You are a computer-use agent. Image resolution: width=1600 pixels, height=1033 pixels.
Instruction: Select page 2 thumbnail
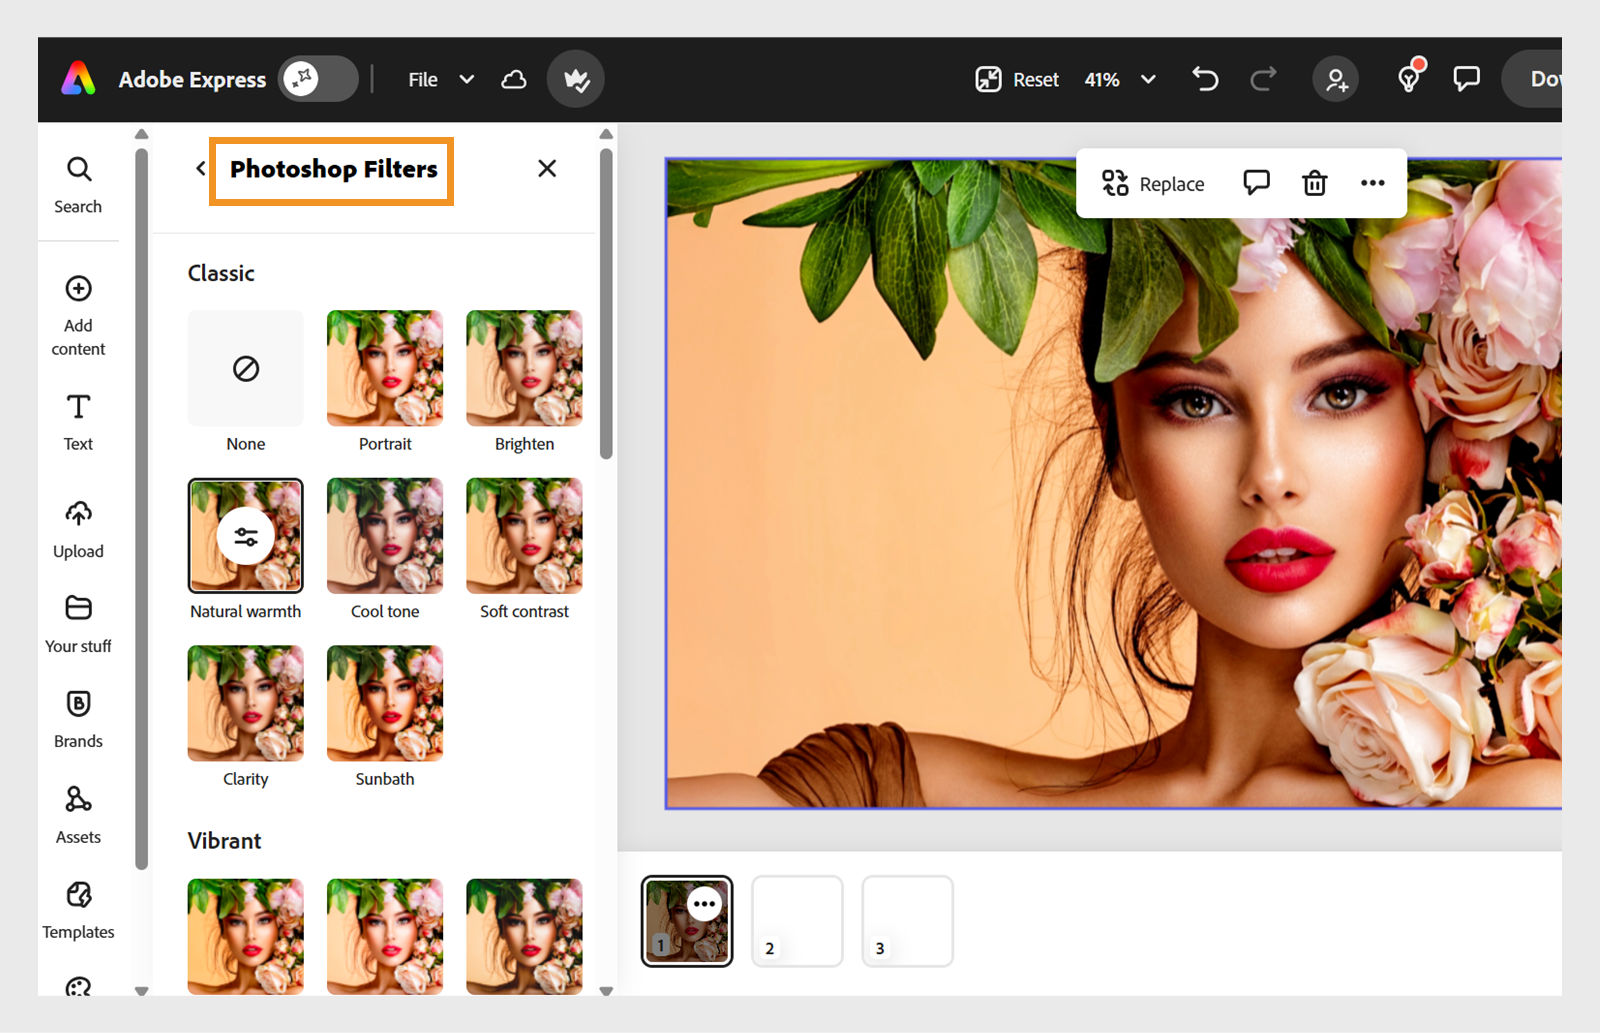coord(797,920)
